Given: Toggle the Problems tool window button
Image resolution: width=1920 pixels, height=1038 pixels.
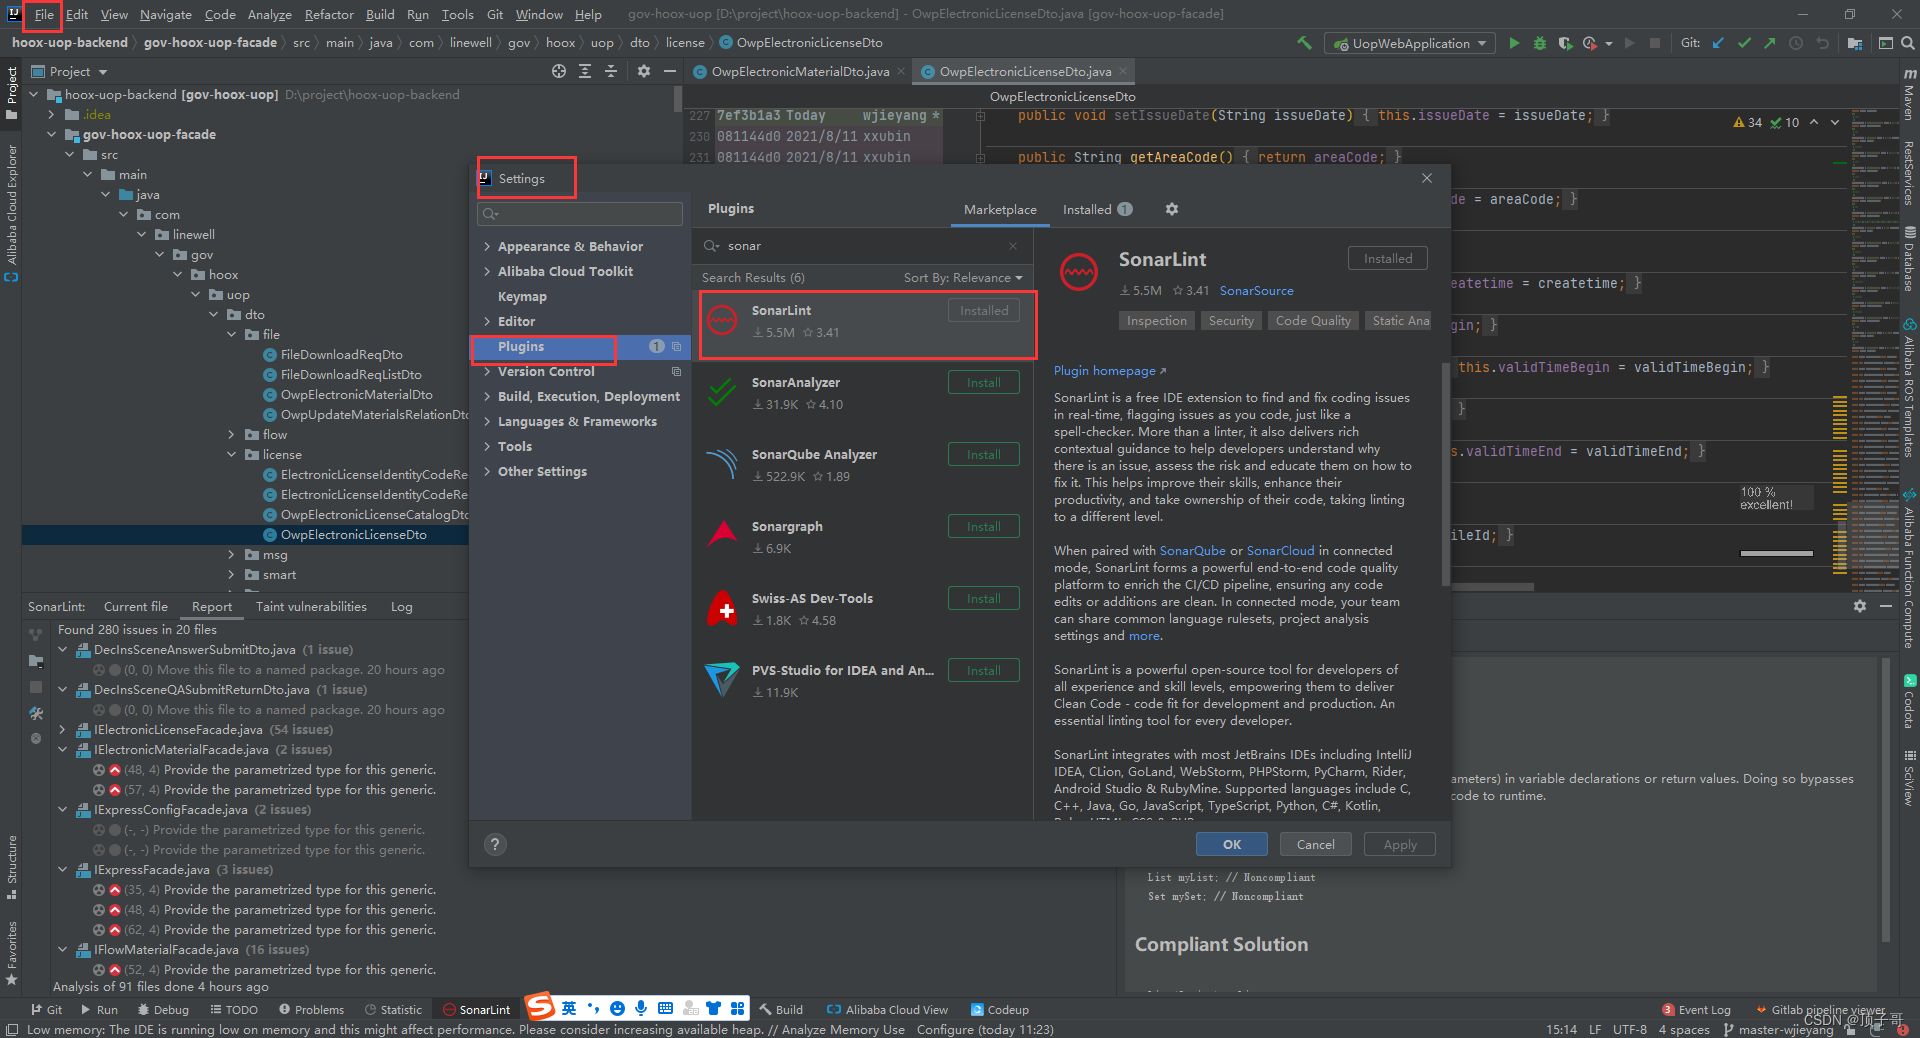Looking at the screenshot, I should click(311, 1009).
